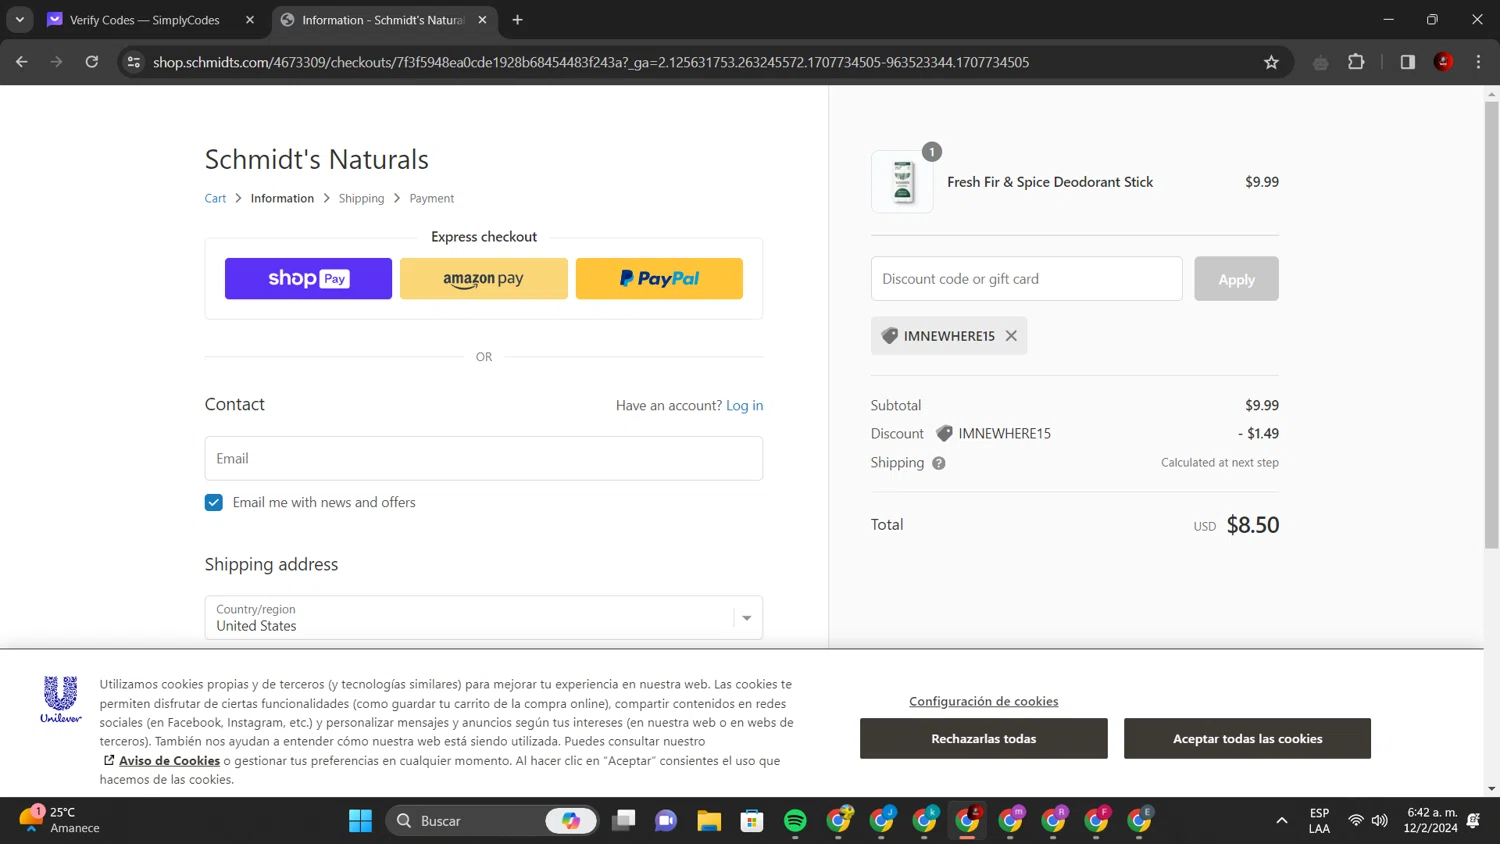The width and height of the screenshot is (1500, 844).
Task: Open the Country/region dropdown
Action: pyautogui.click(x=483, y=617)
